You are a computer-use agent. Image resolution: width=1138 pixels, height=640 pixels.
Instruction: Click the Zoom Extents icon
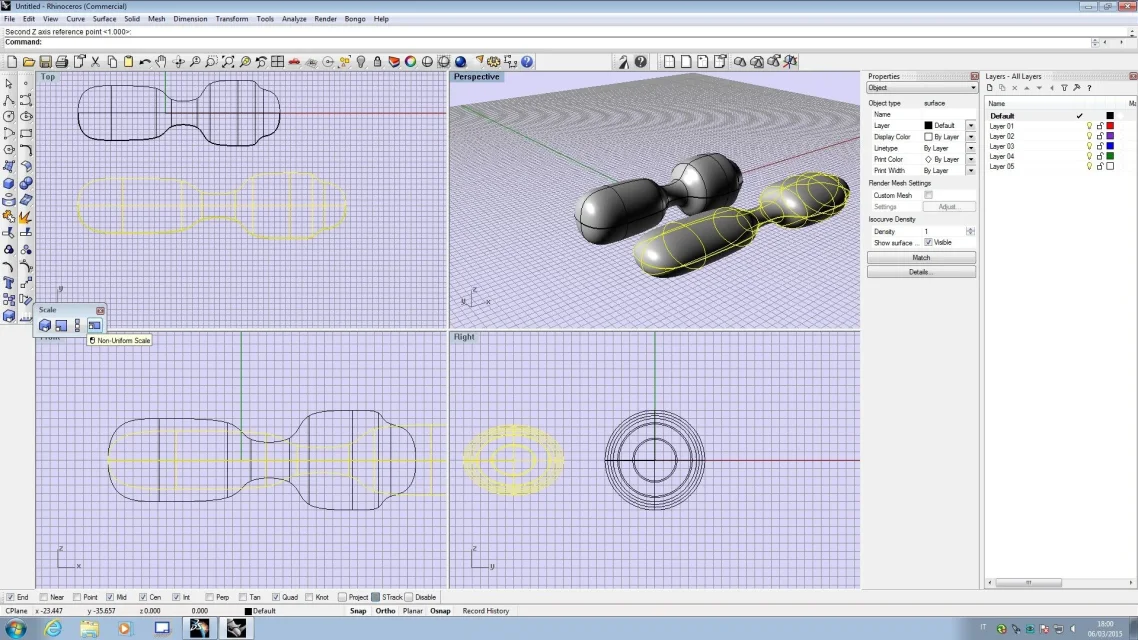[x=228, y=62]
